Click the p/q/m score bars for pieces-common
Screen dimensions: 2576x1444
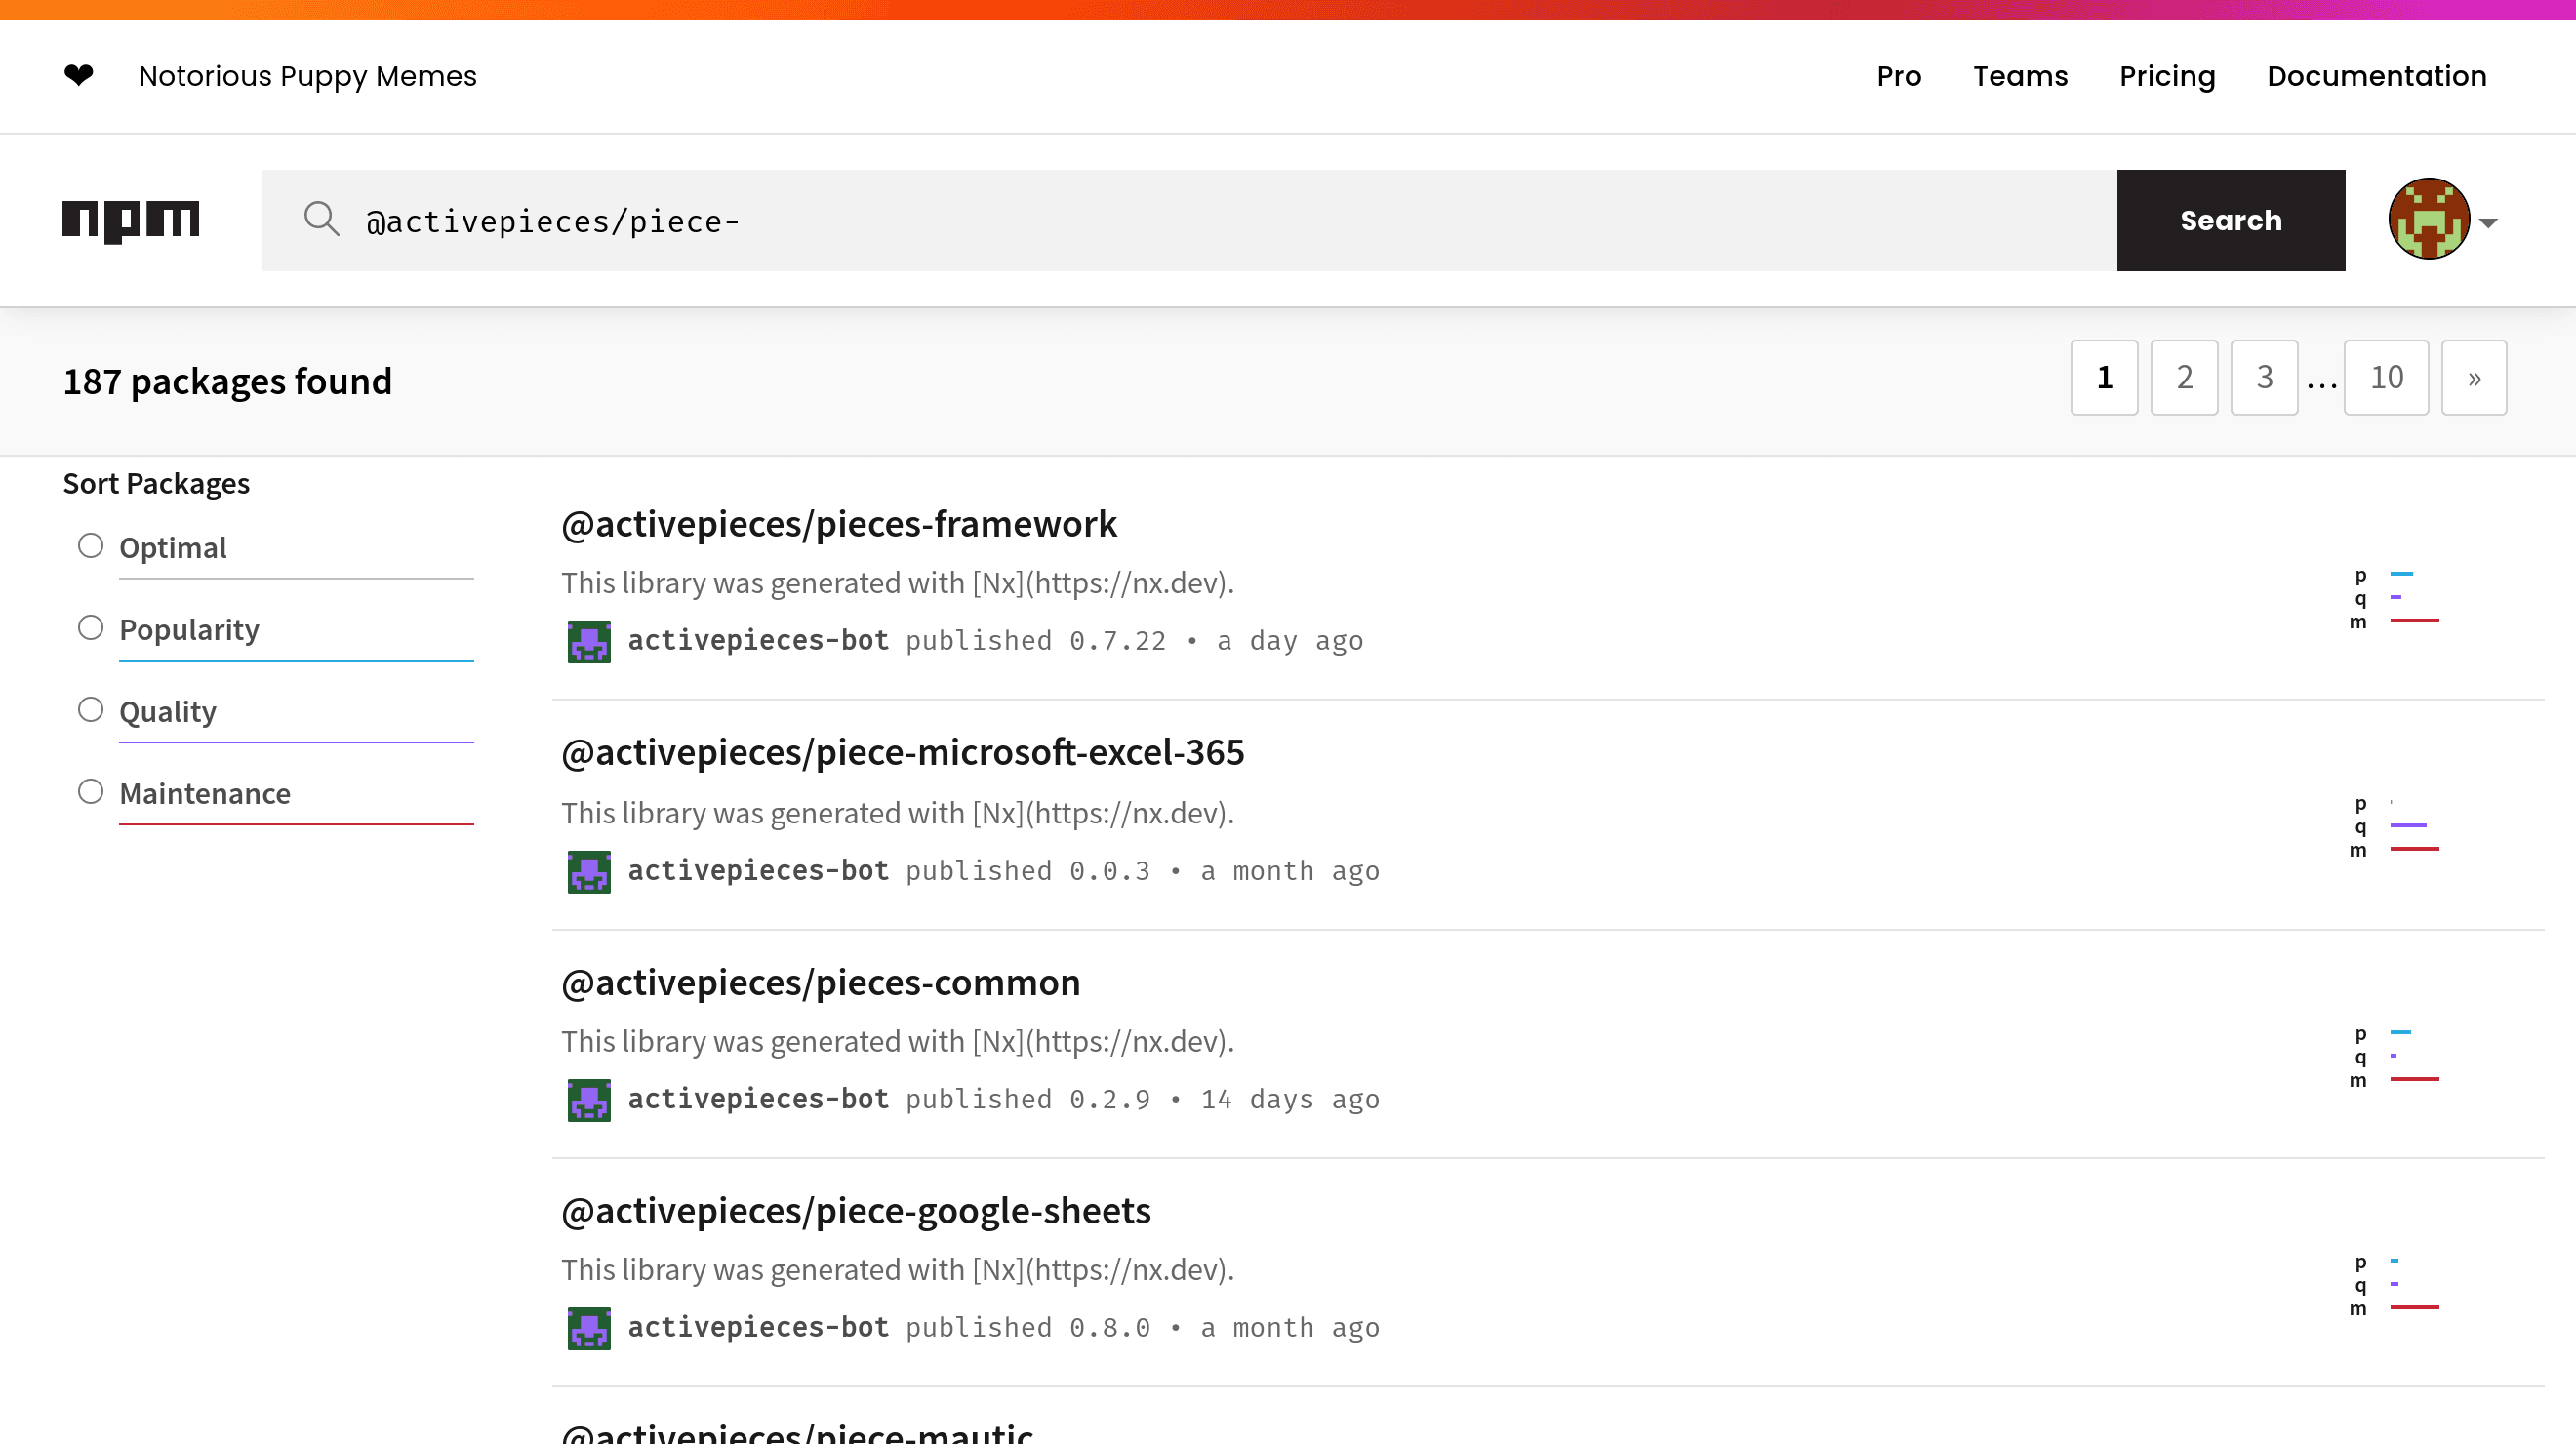click(x=2395, y=1056)
